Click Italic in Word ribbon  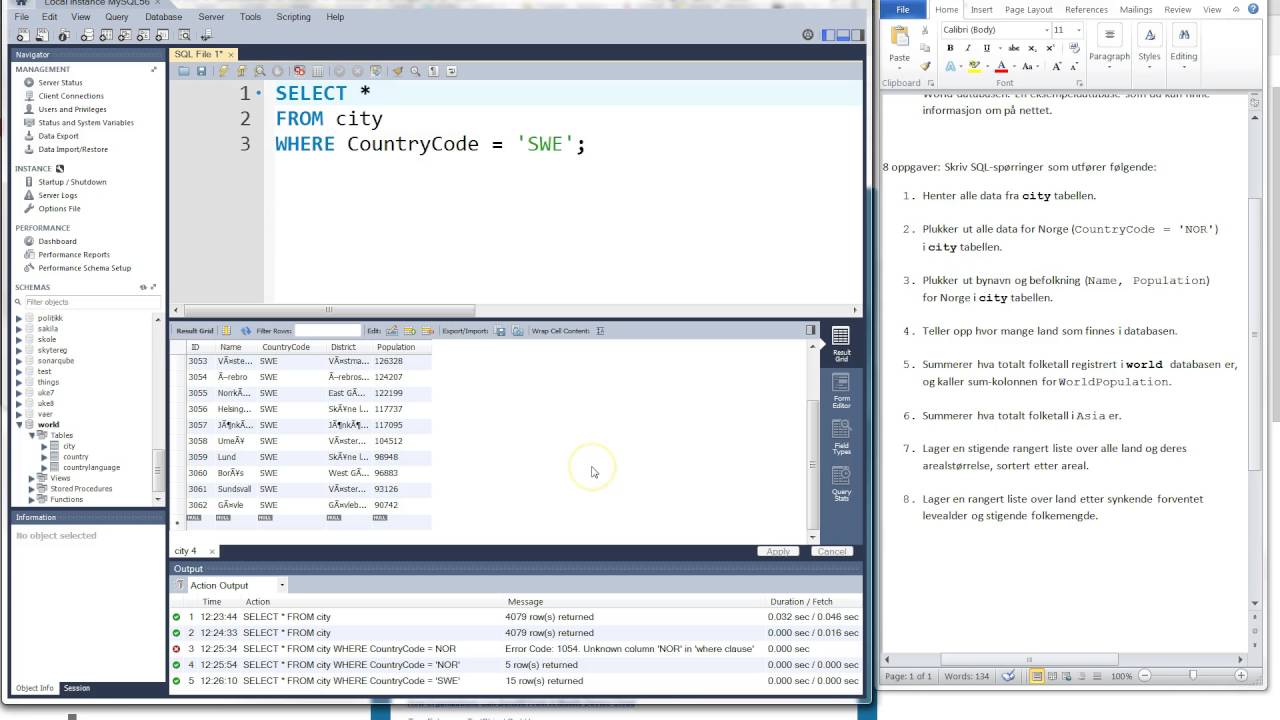point(968,47)
